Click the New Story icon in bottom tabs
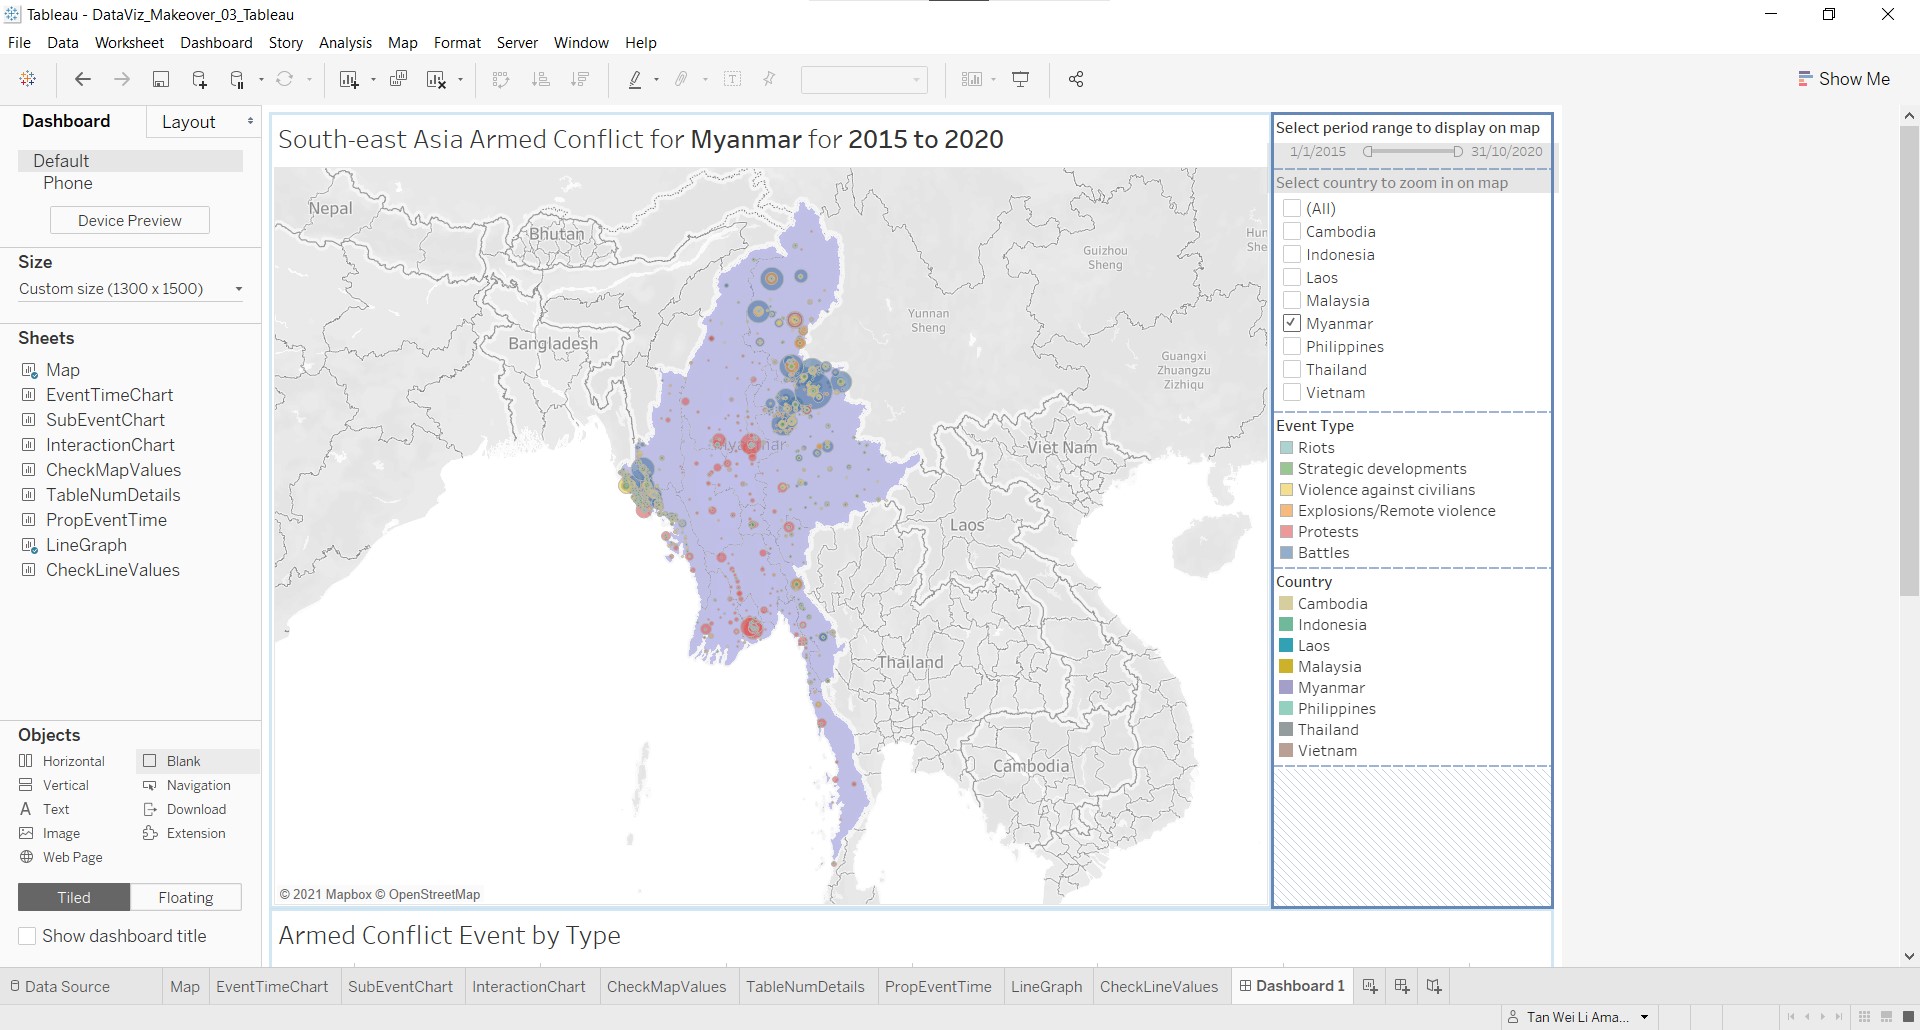The height and width of the screenshot is (1030, 1920). pyautogui.click(x=1434, y=987)
